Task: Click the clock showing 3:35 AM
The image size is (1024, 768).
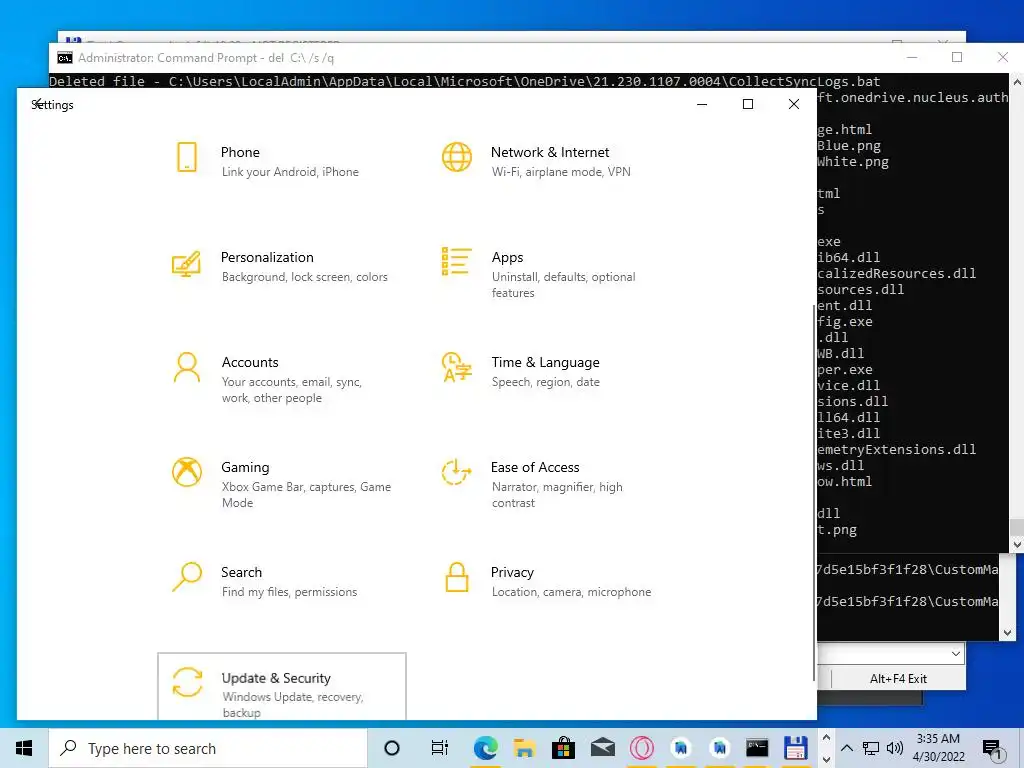Action: coord(938,739)
